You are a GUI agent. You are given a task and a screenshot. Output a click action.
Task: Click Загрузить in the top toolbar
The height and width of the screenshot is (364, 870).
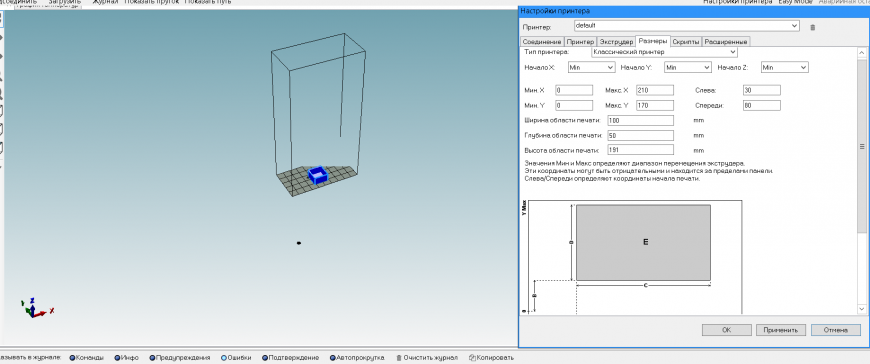tap(64, 2)
